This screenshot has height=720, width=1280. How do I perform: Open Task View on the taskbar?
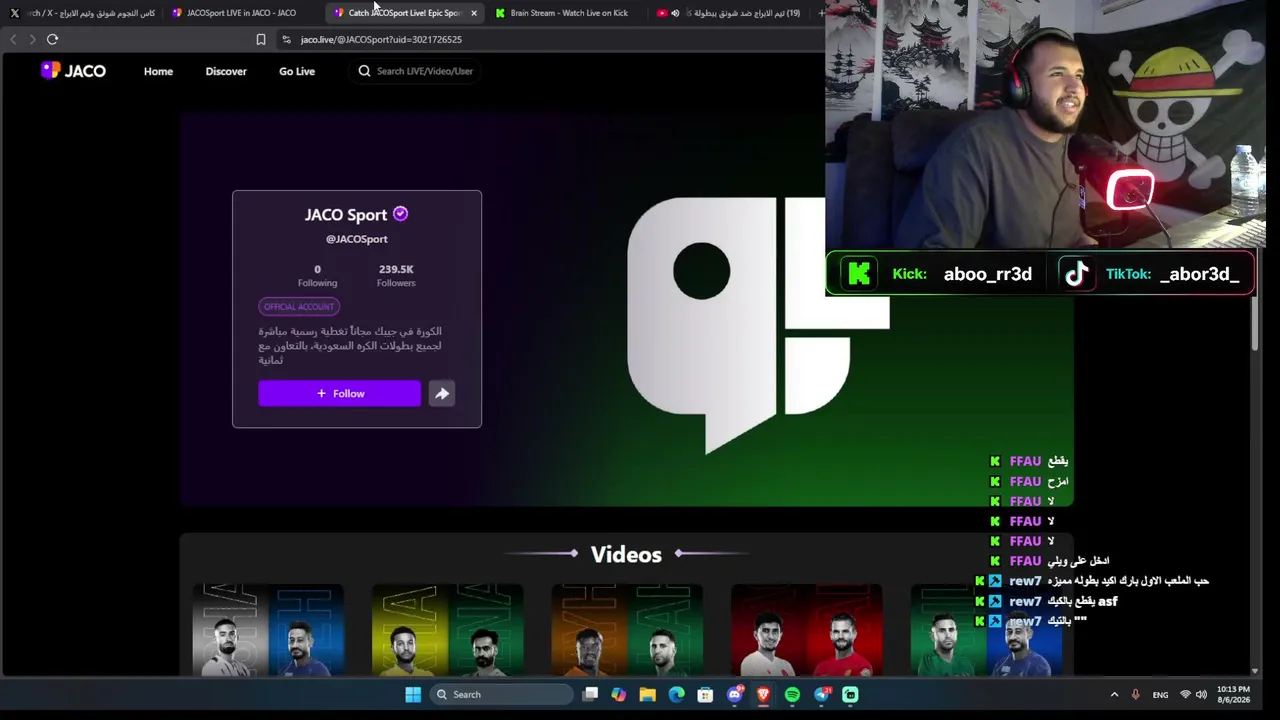(590, 695)
